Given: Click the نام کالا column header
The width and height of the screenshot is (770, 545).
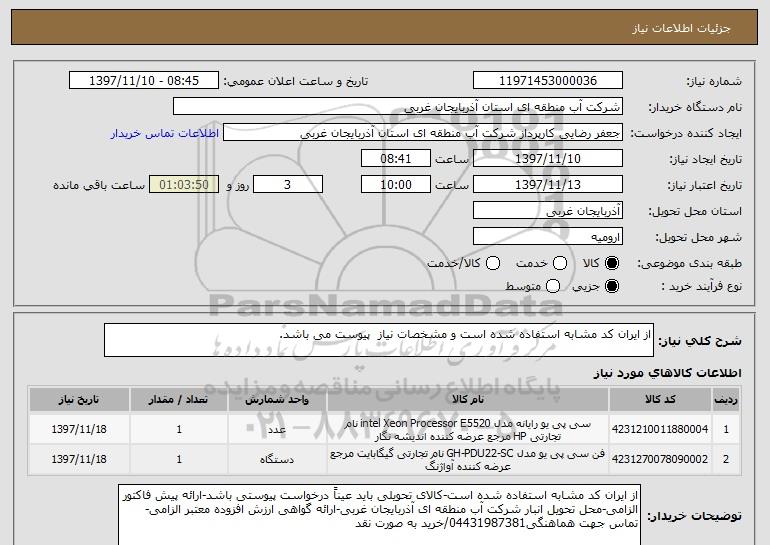Looking at the screenshot, I should click(x=468, y=400).
